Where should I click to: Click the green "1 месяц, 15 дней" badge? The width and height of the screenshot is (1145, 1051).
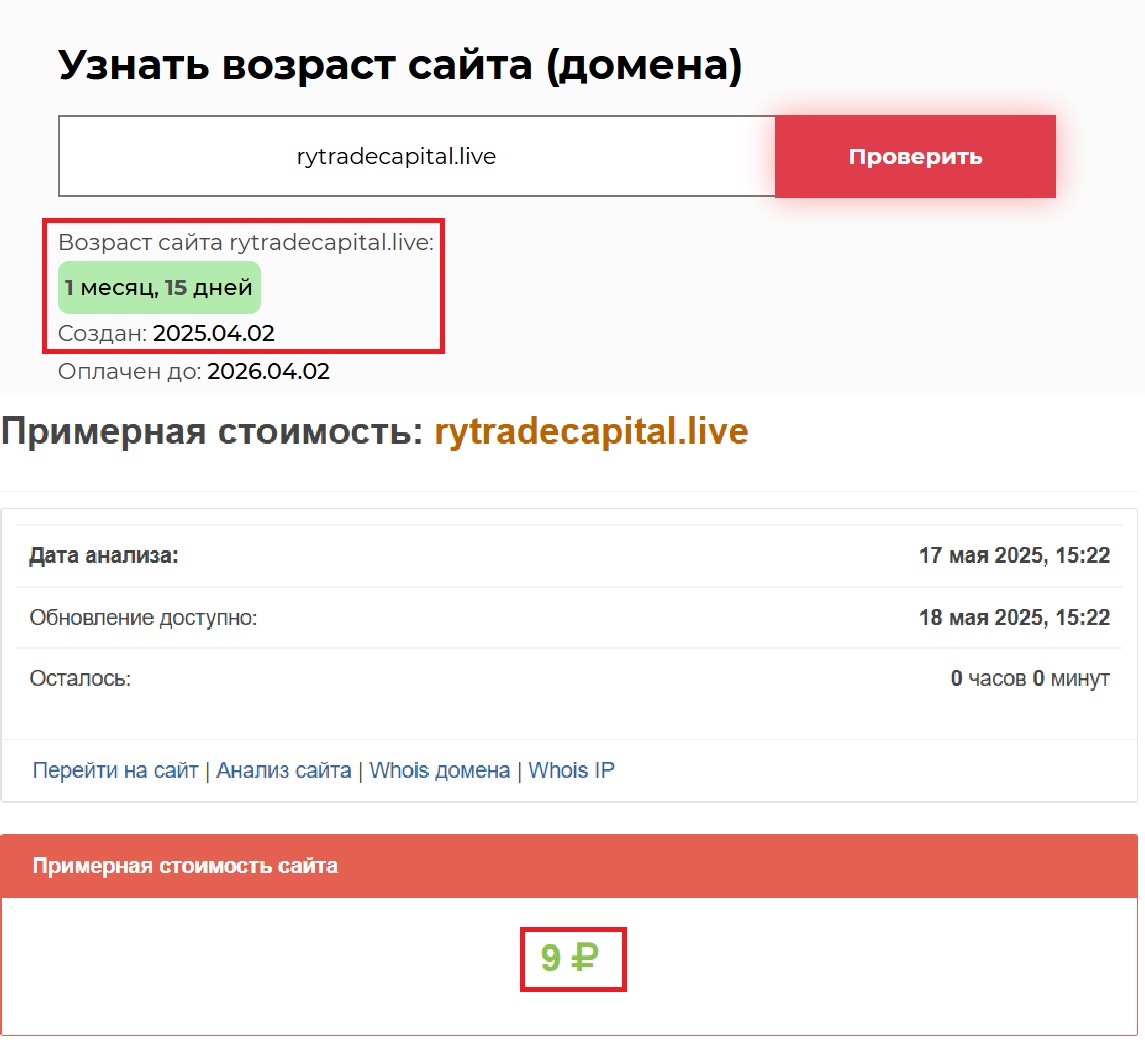[159, 288]
